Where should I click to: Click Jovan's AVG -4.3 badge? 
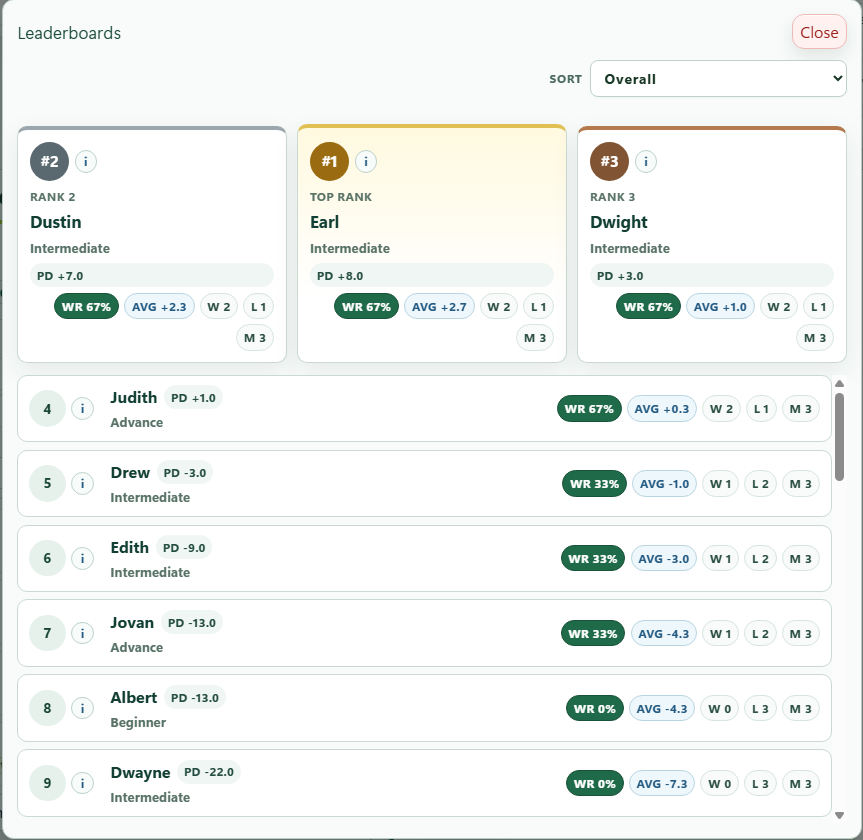(664, 634)
